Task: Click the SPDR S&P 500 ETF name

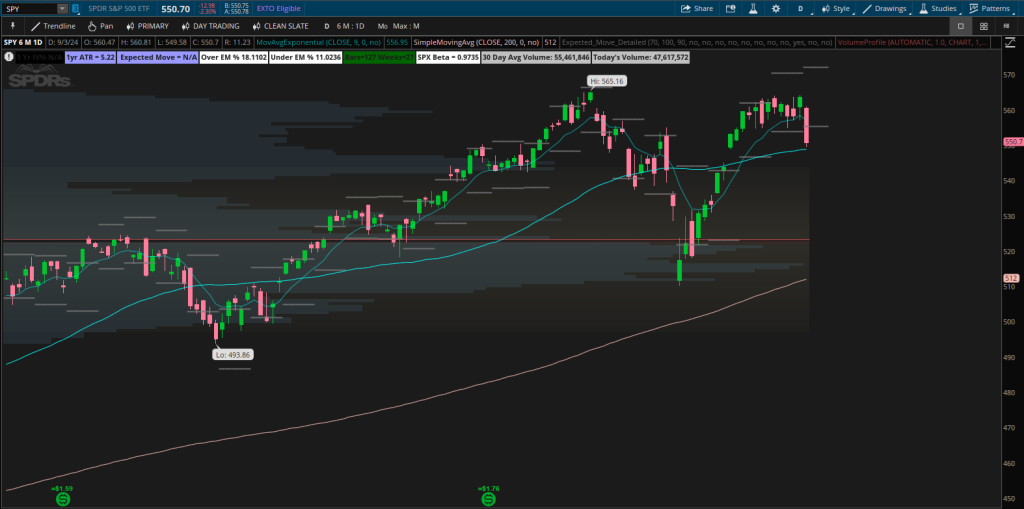Action: point(120,8)
